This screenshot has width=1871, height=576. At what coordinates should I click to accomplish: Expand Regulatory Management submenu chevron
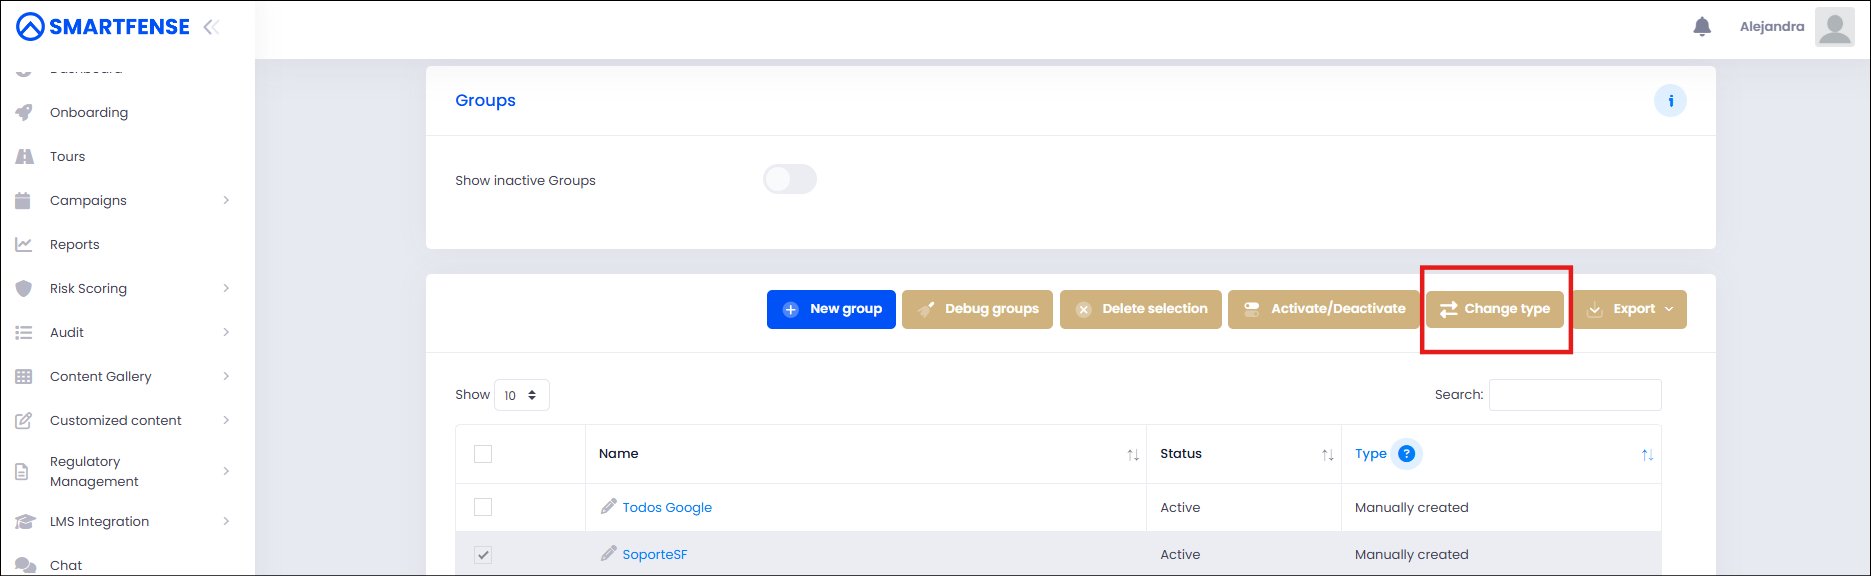(226, 471)
